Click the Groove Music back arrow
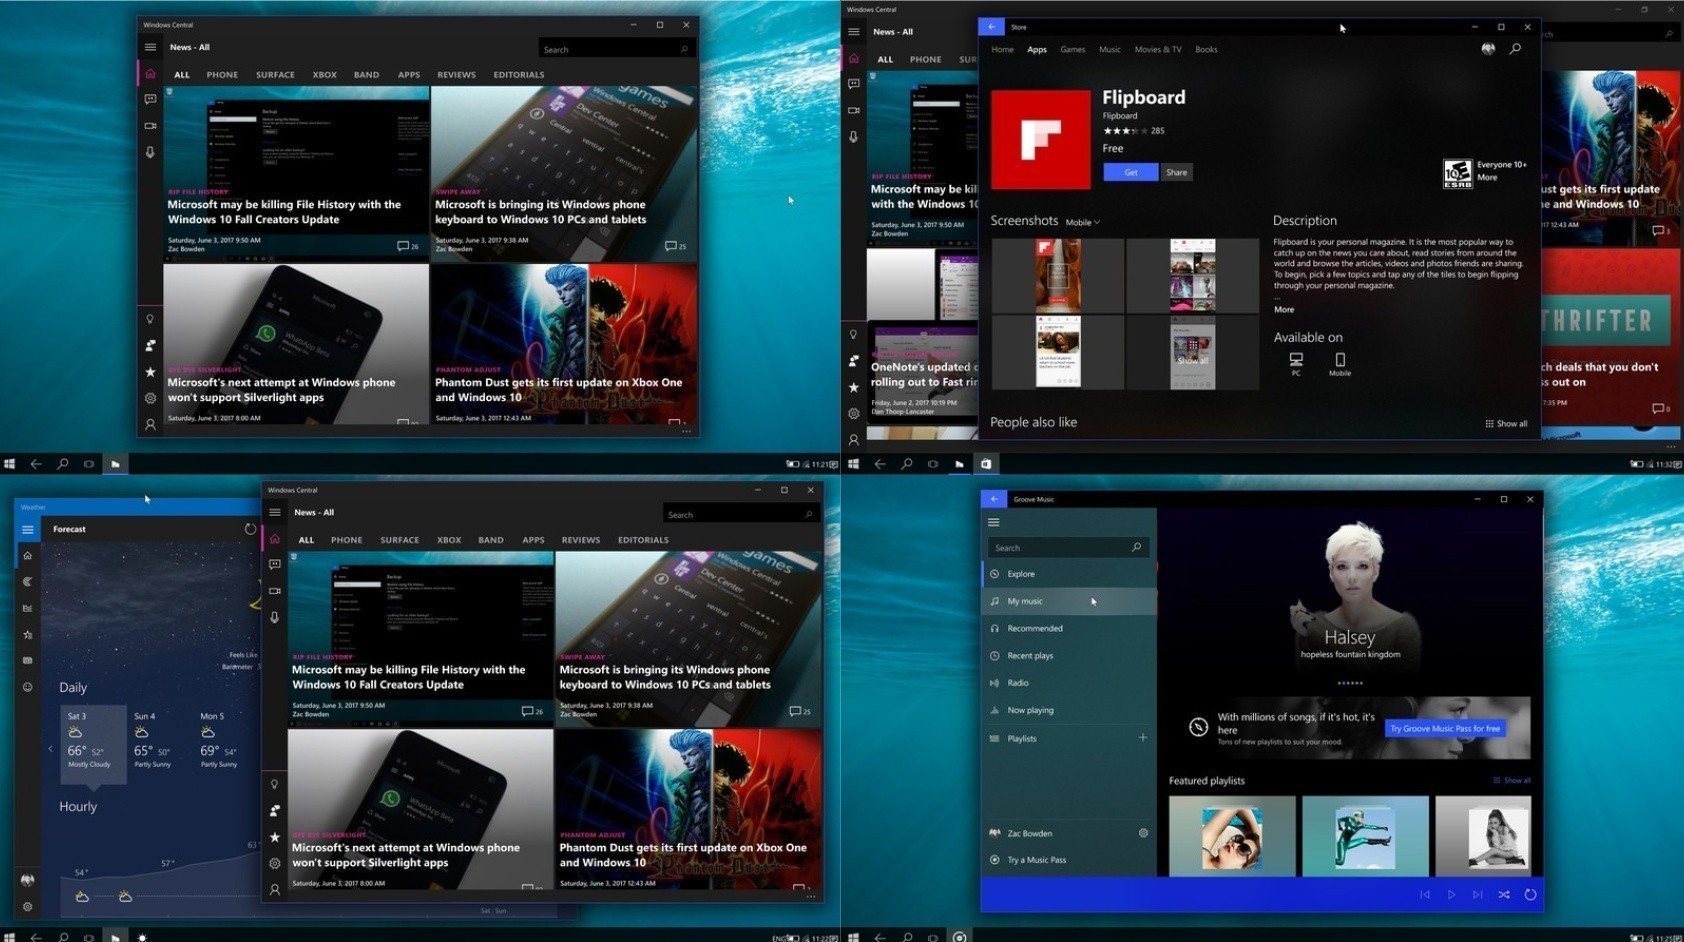 coord(994,499)
